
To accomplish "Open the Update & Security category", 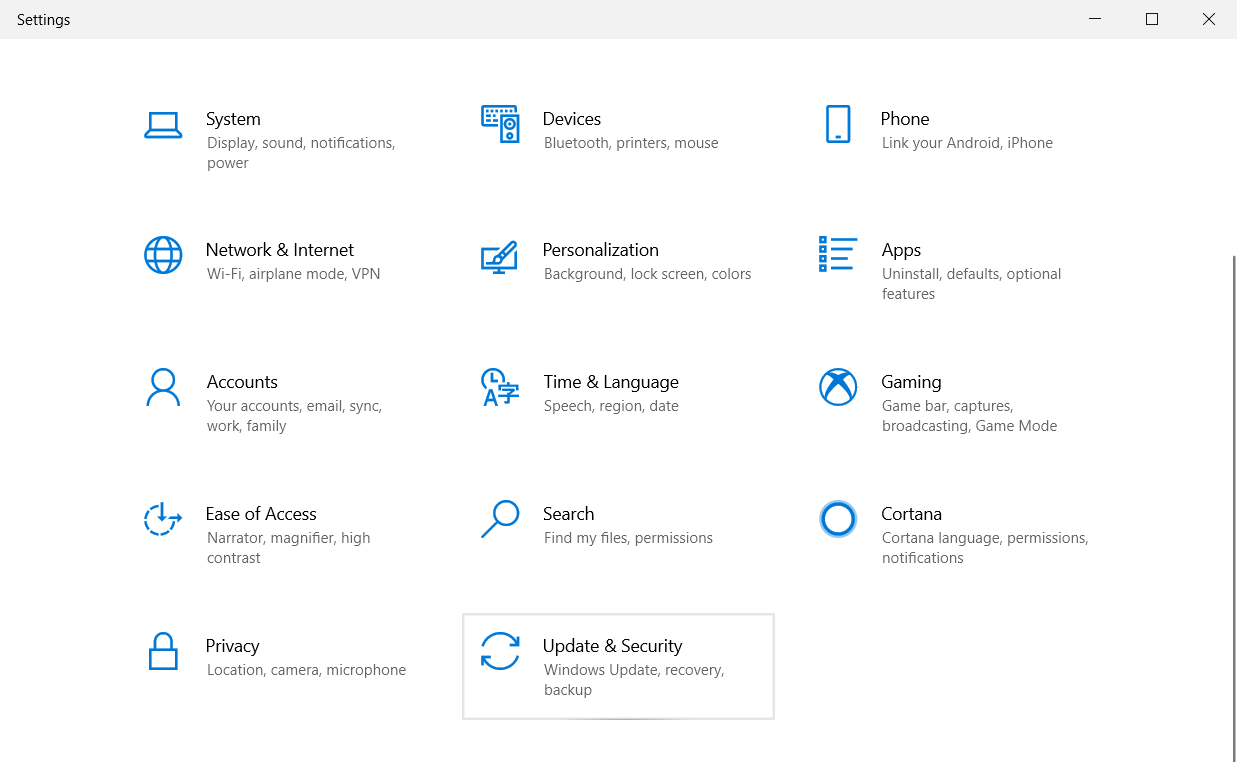I will pos(618,665).
